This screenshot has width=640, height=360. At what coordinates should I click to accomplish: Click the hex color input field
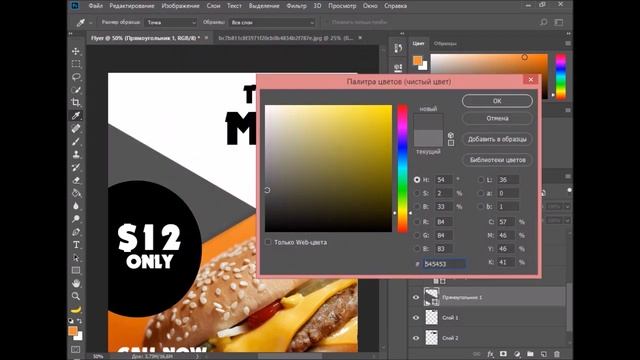444,264
